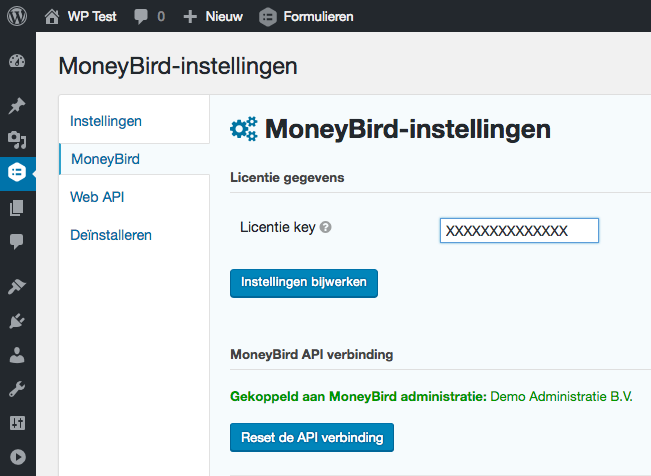
Task: Open Tools via the wrench icon
Action: tap(17, 388)
